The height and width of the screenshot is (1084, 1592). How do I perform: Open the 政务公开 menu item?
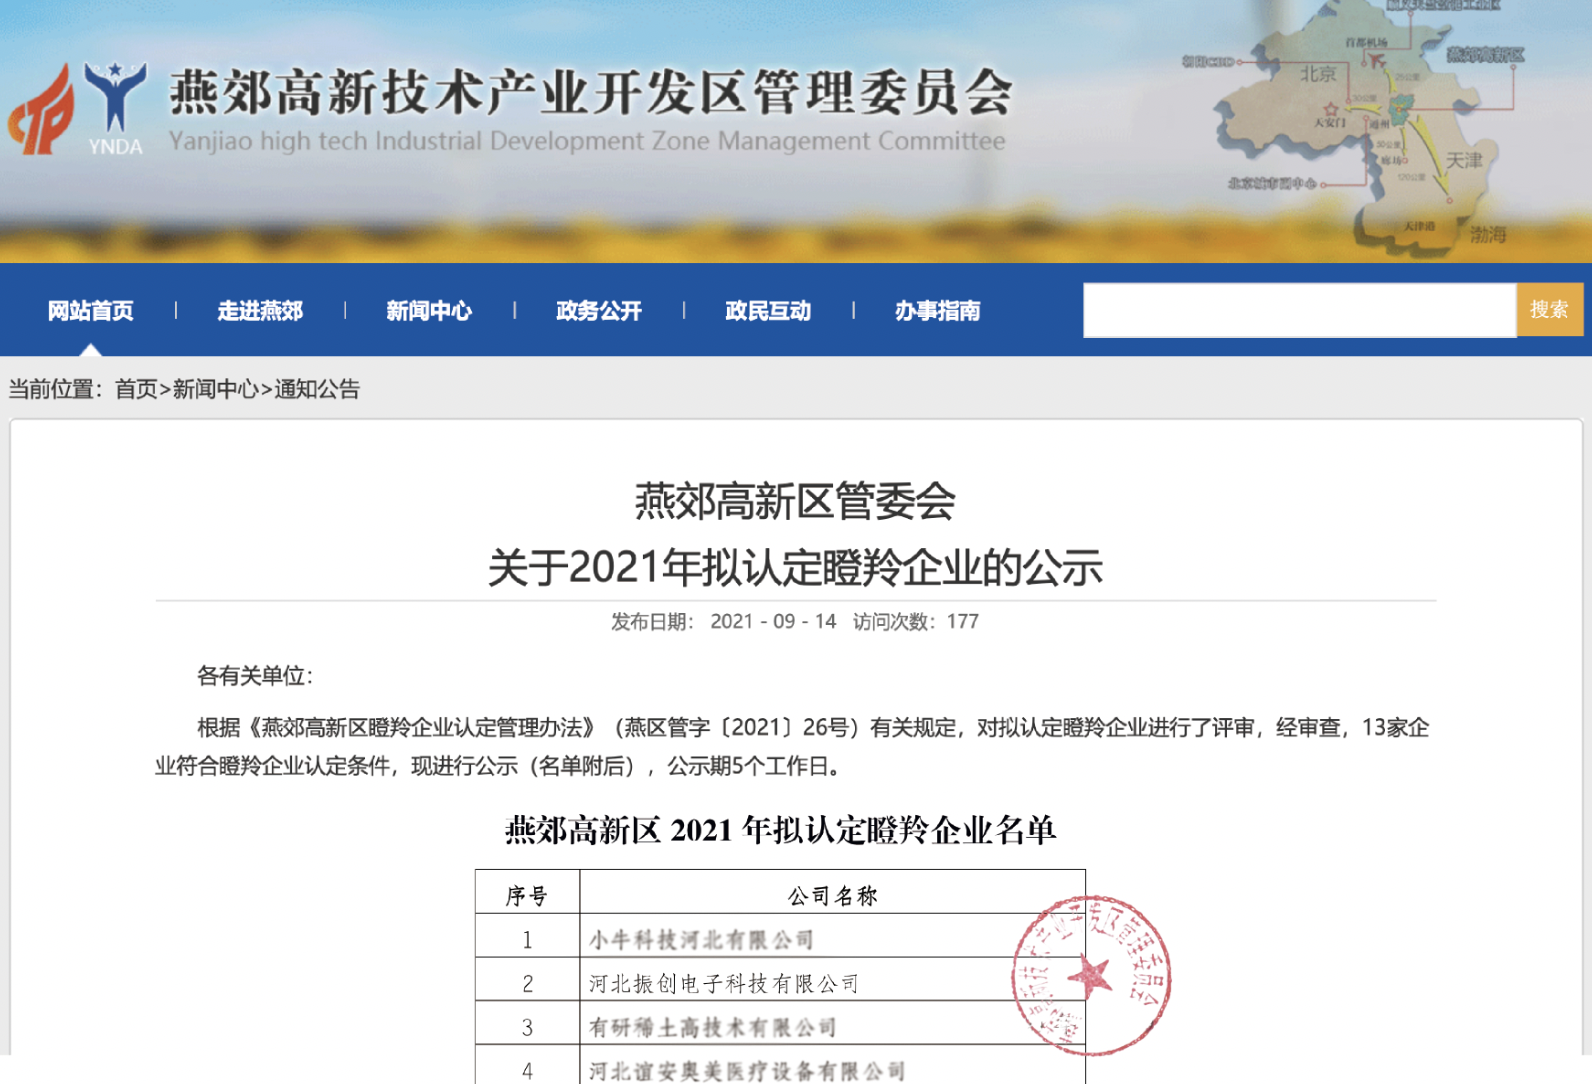[x=599, y=311]
